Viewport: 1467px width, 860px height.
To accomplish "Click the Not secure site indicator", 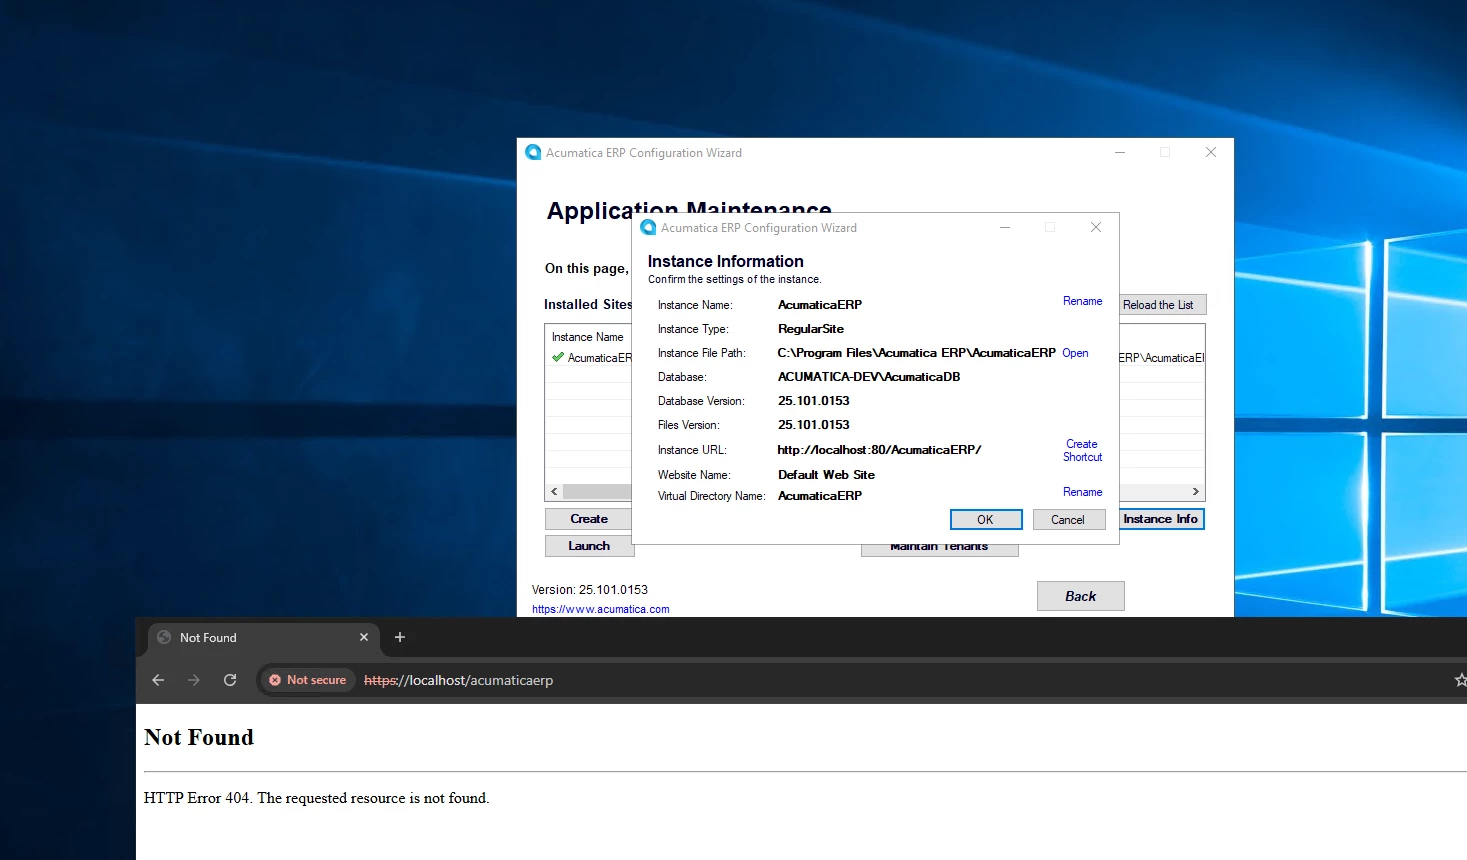I will coord(308,680).
